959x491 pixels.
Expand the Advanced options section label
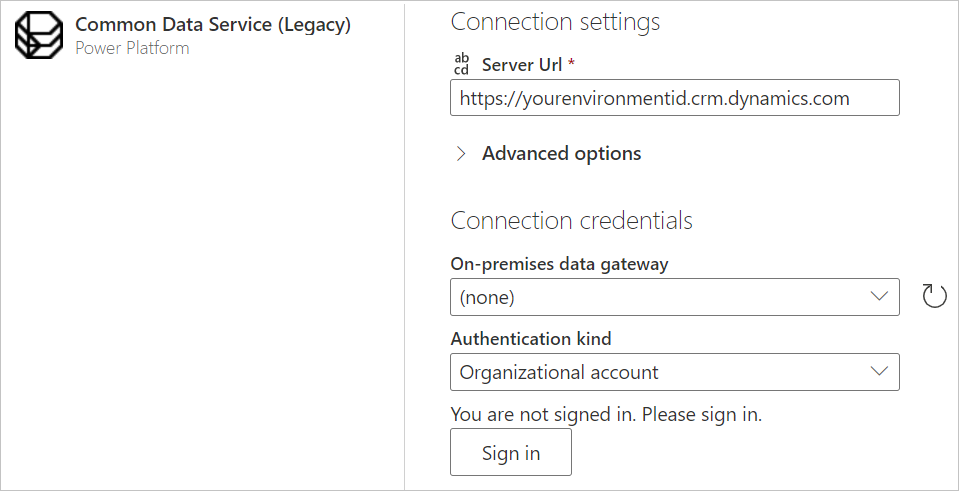tap(561, 154)
